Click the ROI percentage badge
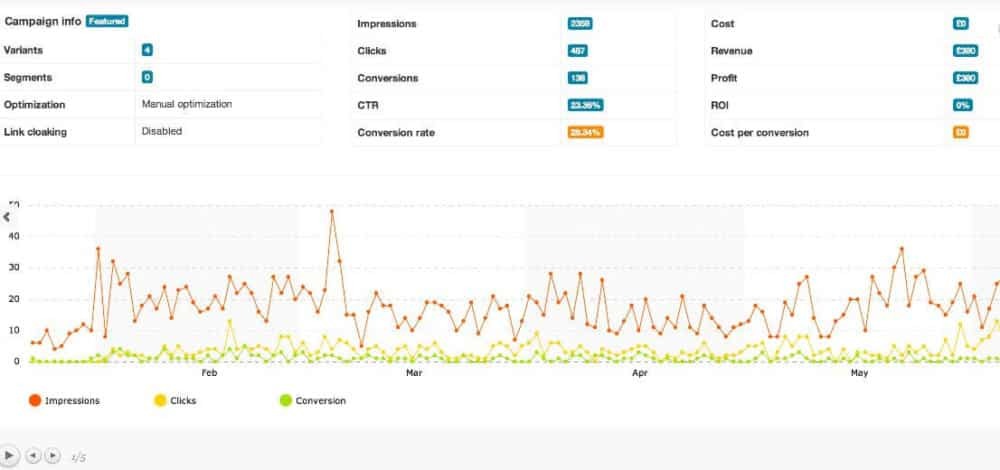 pyautogui.click(x=962, y=105)
